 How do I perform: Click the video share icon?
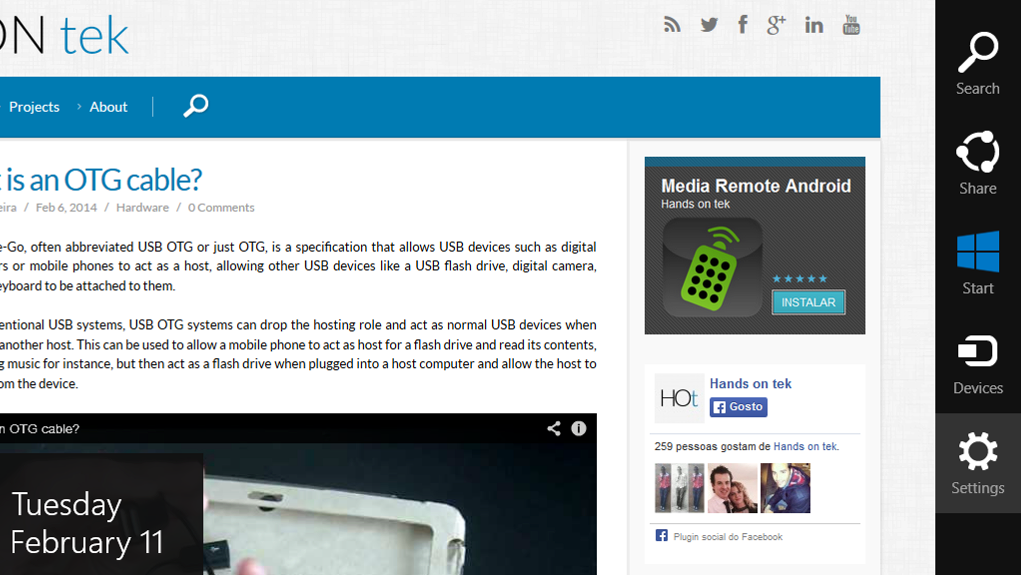click(x=553, y=428)
